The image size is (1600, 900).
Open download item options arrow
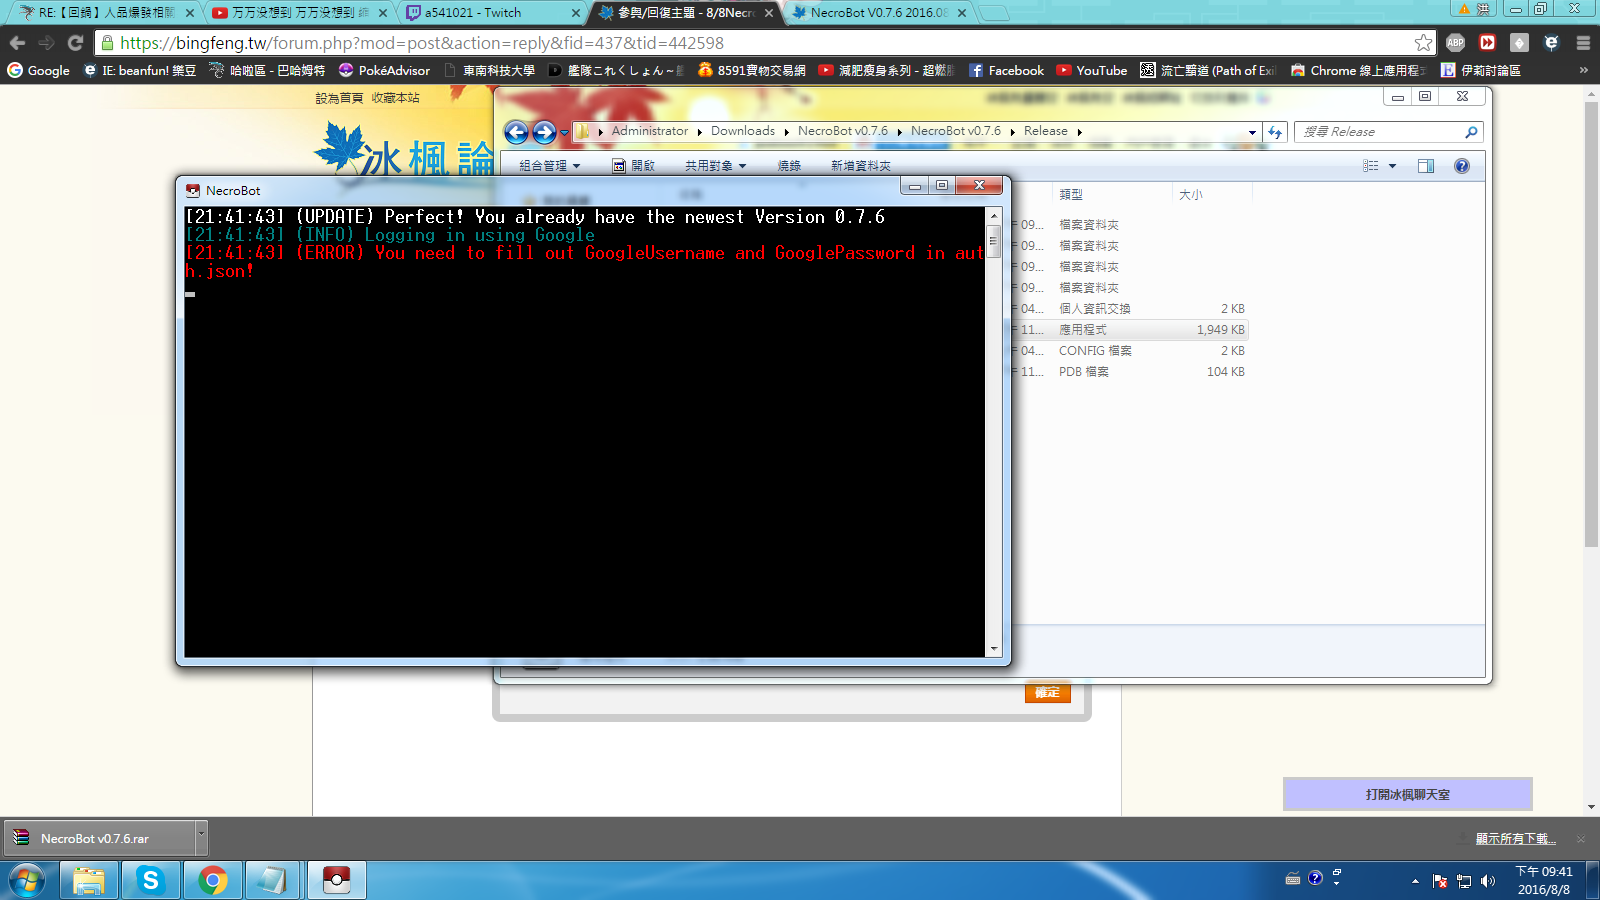click(x=201, y=838)
